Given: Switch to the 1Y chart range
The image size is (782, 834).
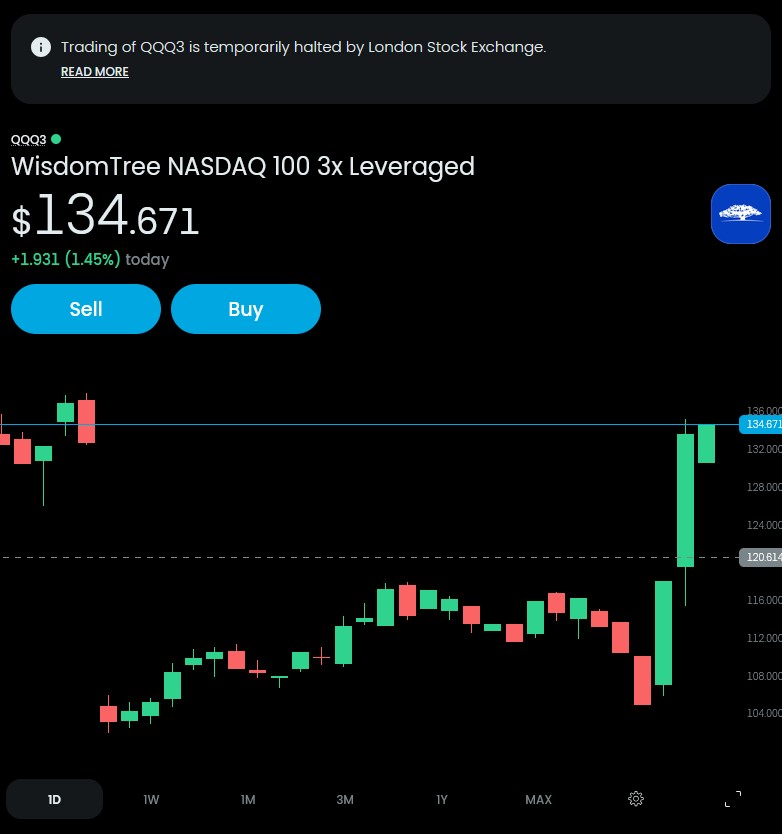Looking at the screenshot, I should coord(442,799).
